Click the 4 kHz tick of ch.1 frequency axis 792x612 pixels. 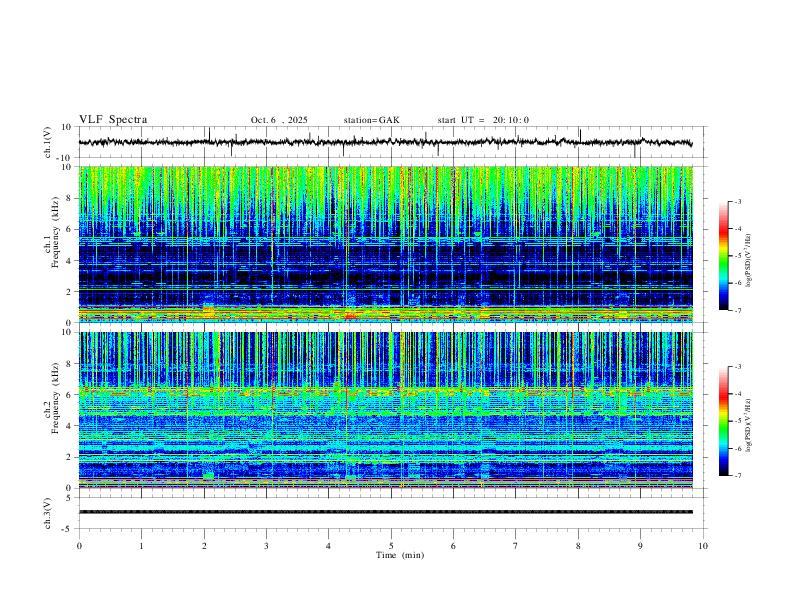point(70,261)
